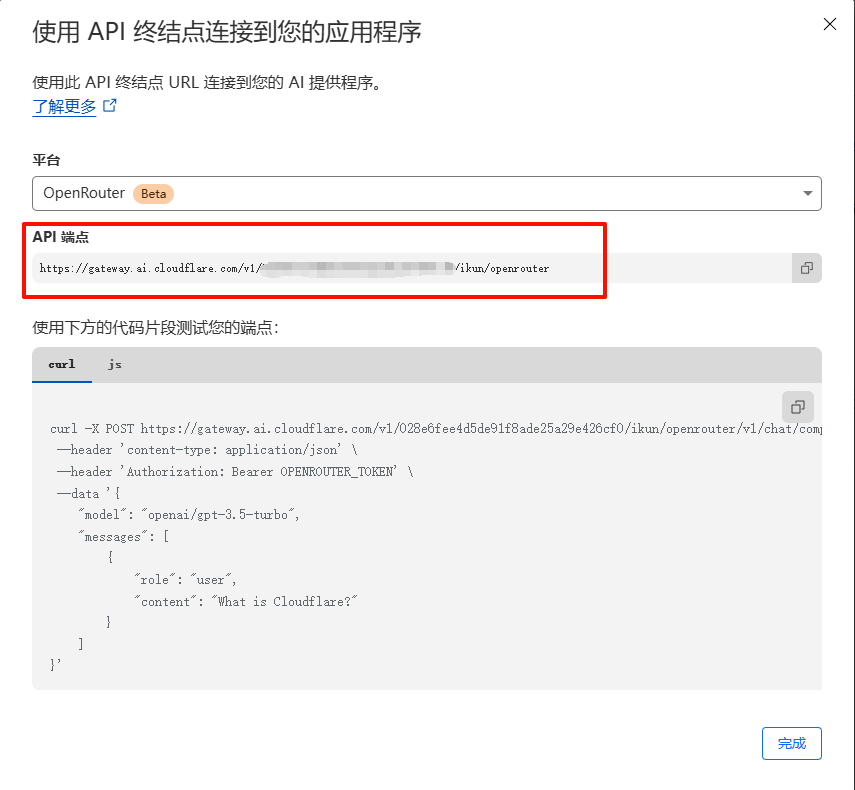Click the "messages": [ line
Viewport: 855px width, 790px height.
click(124, 536)
